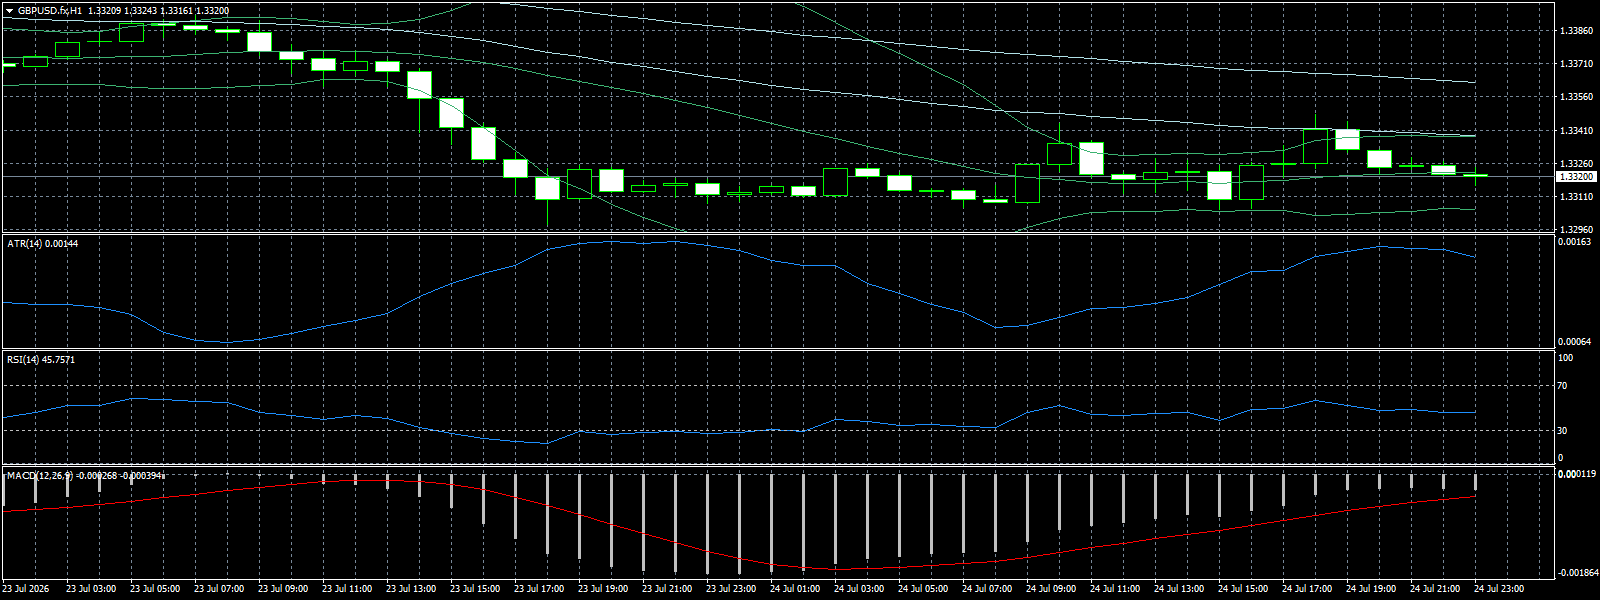
Task: Click the 24 Jul 01:00 time label
Action: pyautogui.click(x=795, y=589)
